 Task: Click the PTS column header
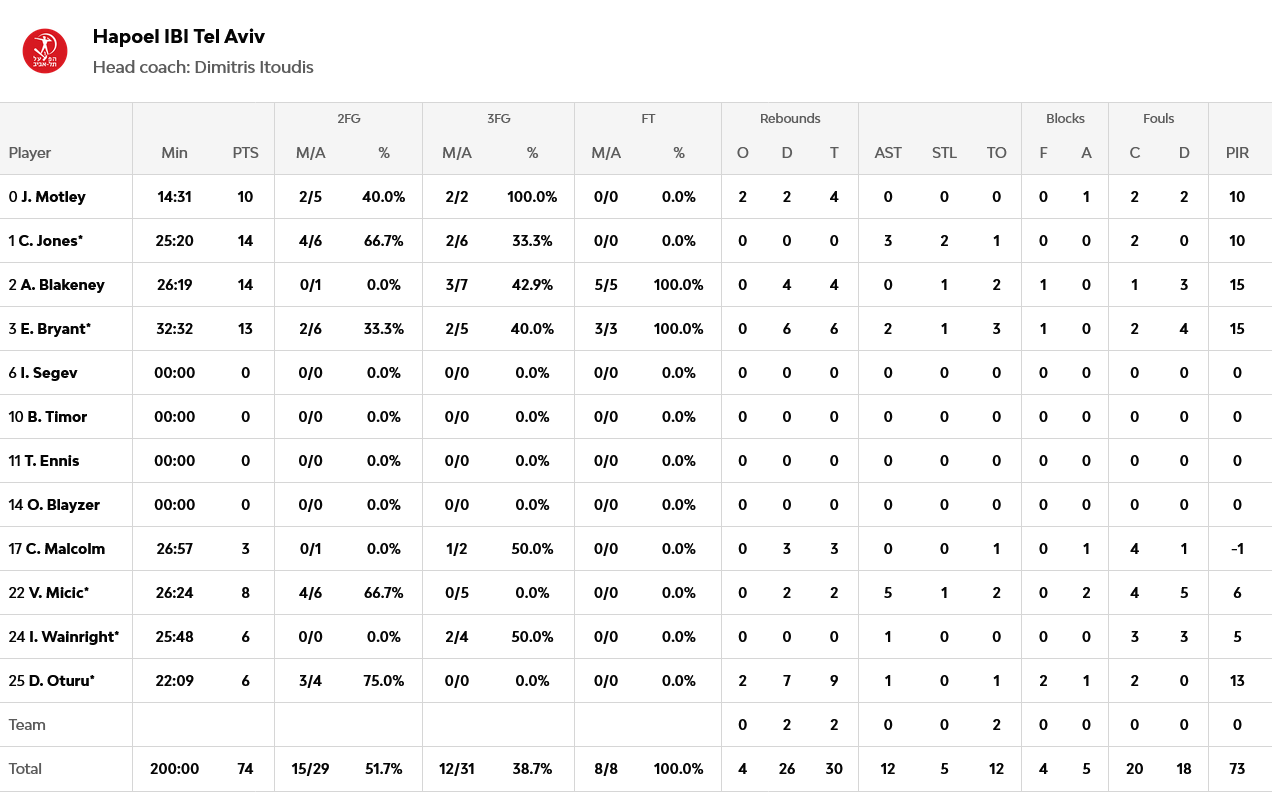245,153
